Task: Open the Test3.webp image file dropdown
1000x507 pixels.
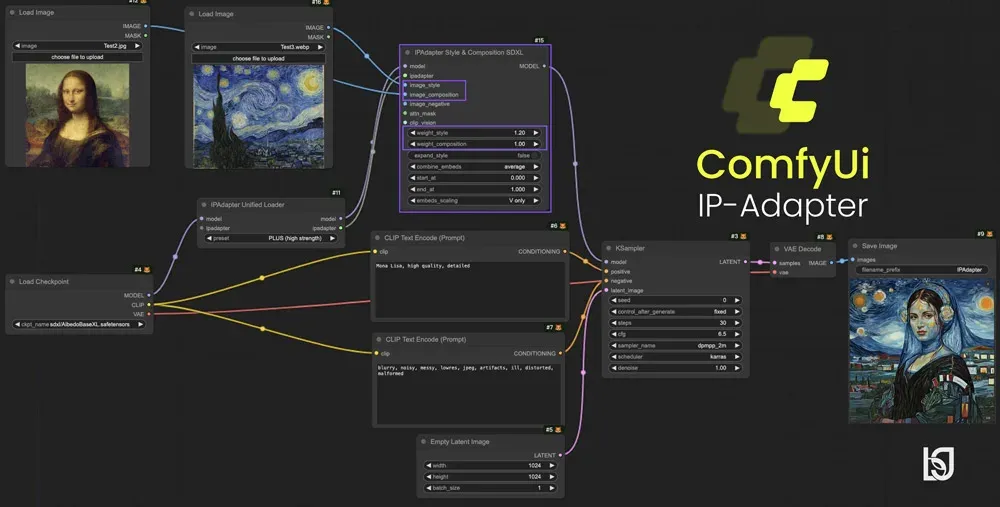Action: click(x=258, y=47)
